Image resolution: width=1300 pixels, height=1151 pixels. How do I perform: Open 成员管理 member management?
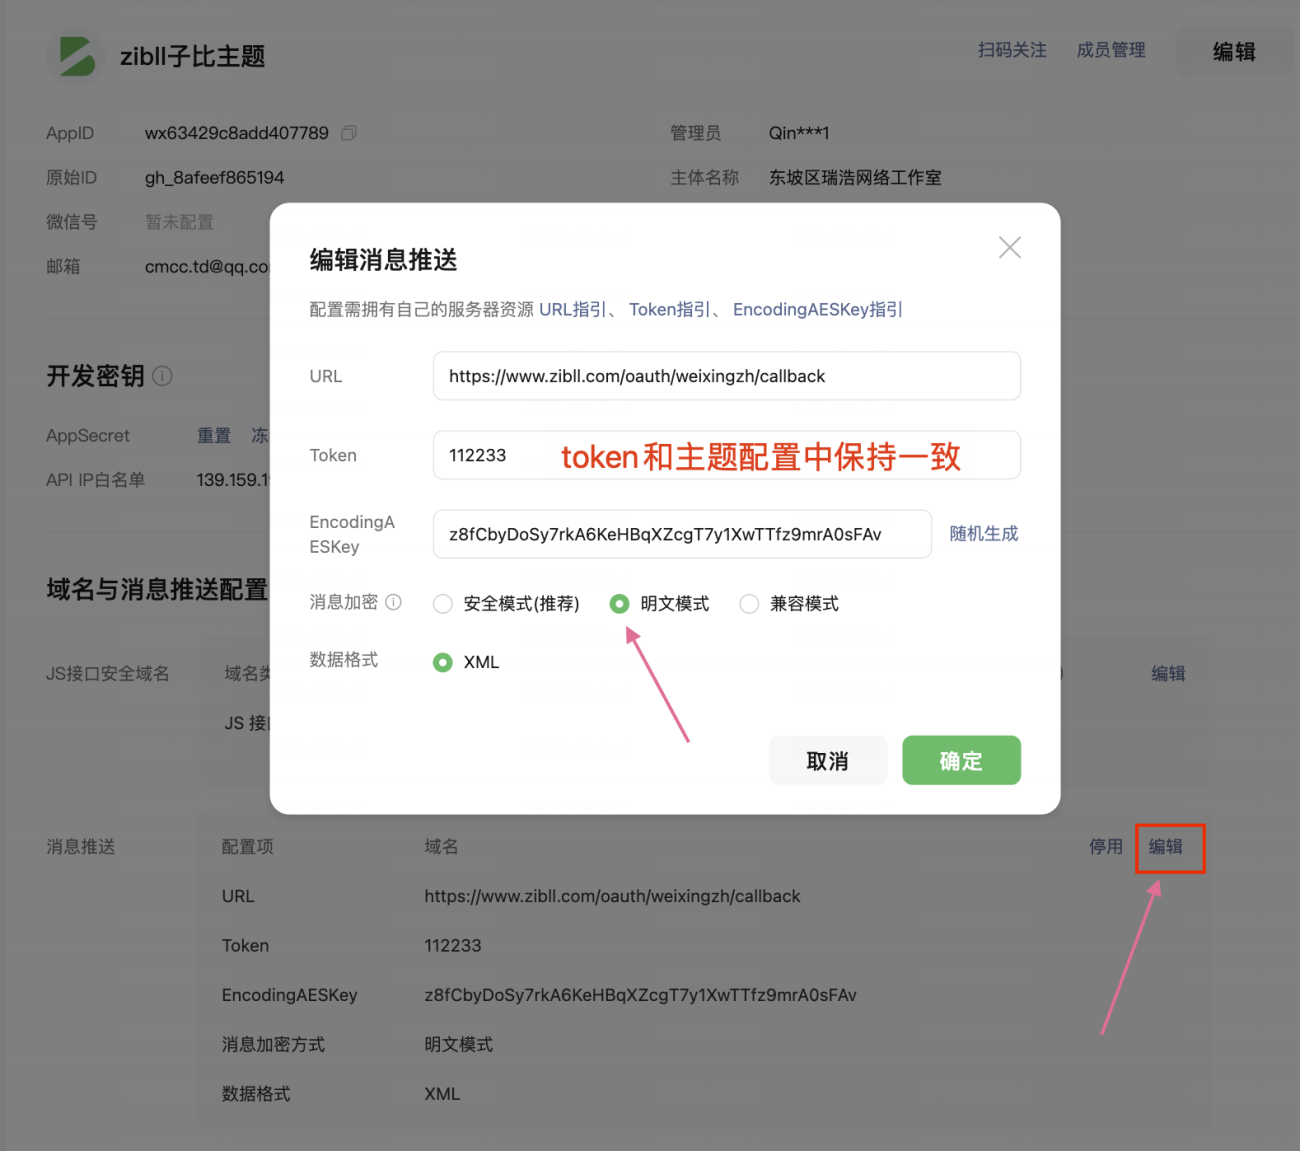pyautogui.click(x=1110, y=50)
